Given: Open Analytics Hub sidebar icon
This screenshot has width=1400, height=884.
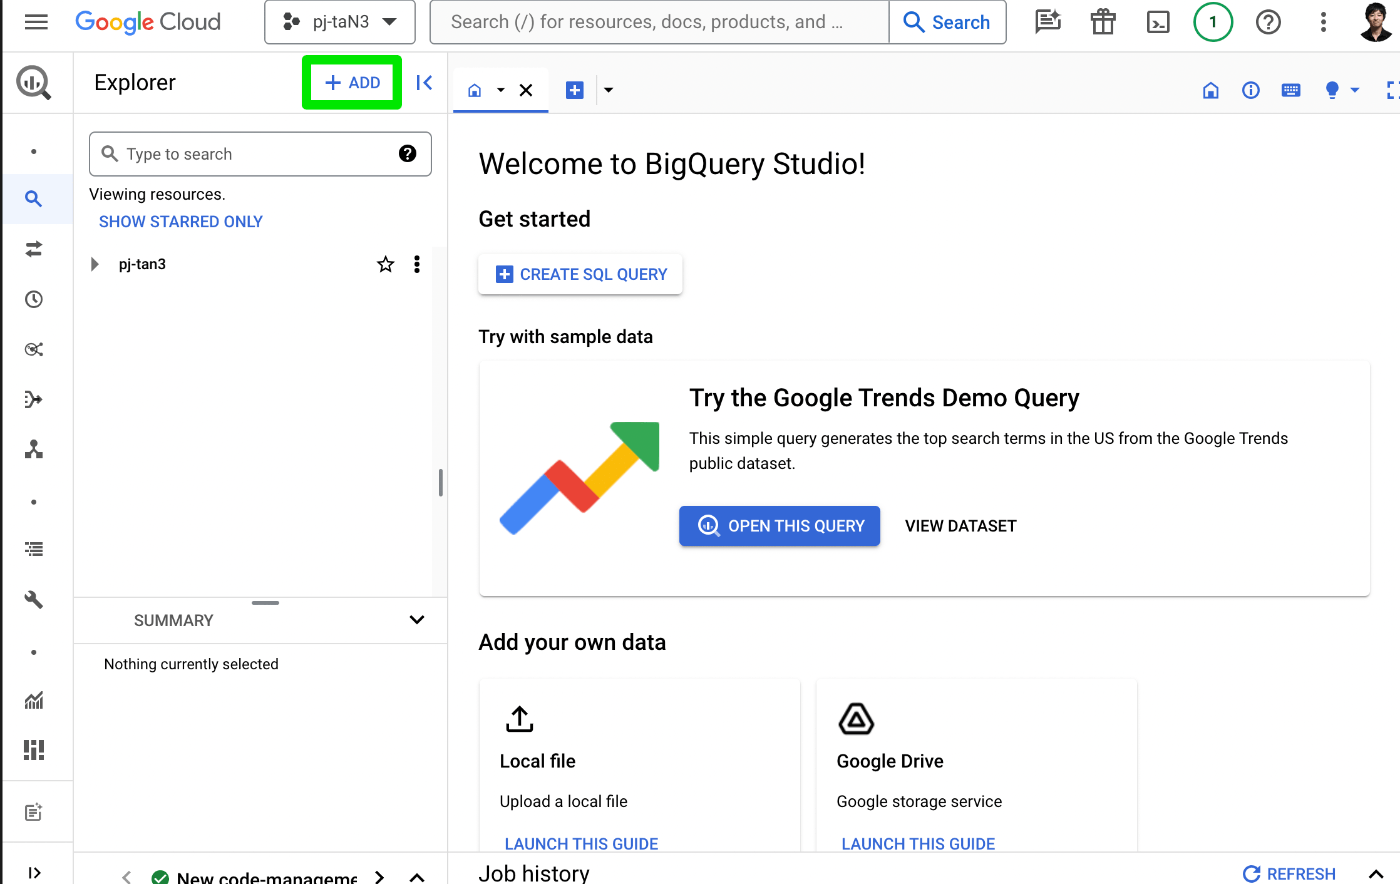Looking at the screenshot, I should 34,349.
